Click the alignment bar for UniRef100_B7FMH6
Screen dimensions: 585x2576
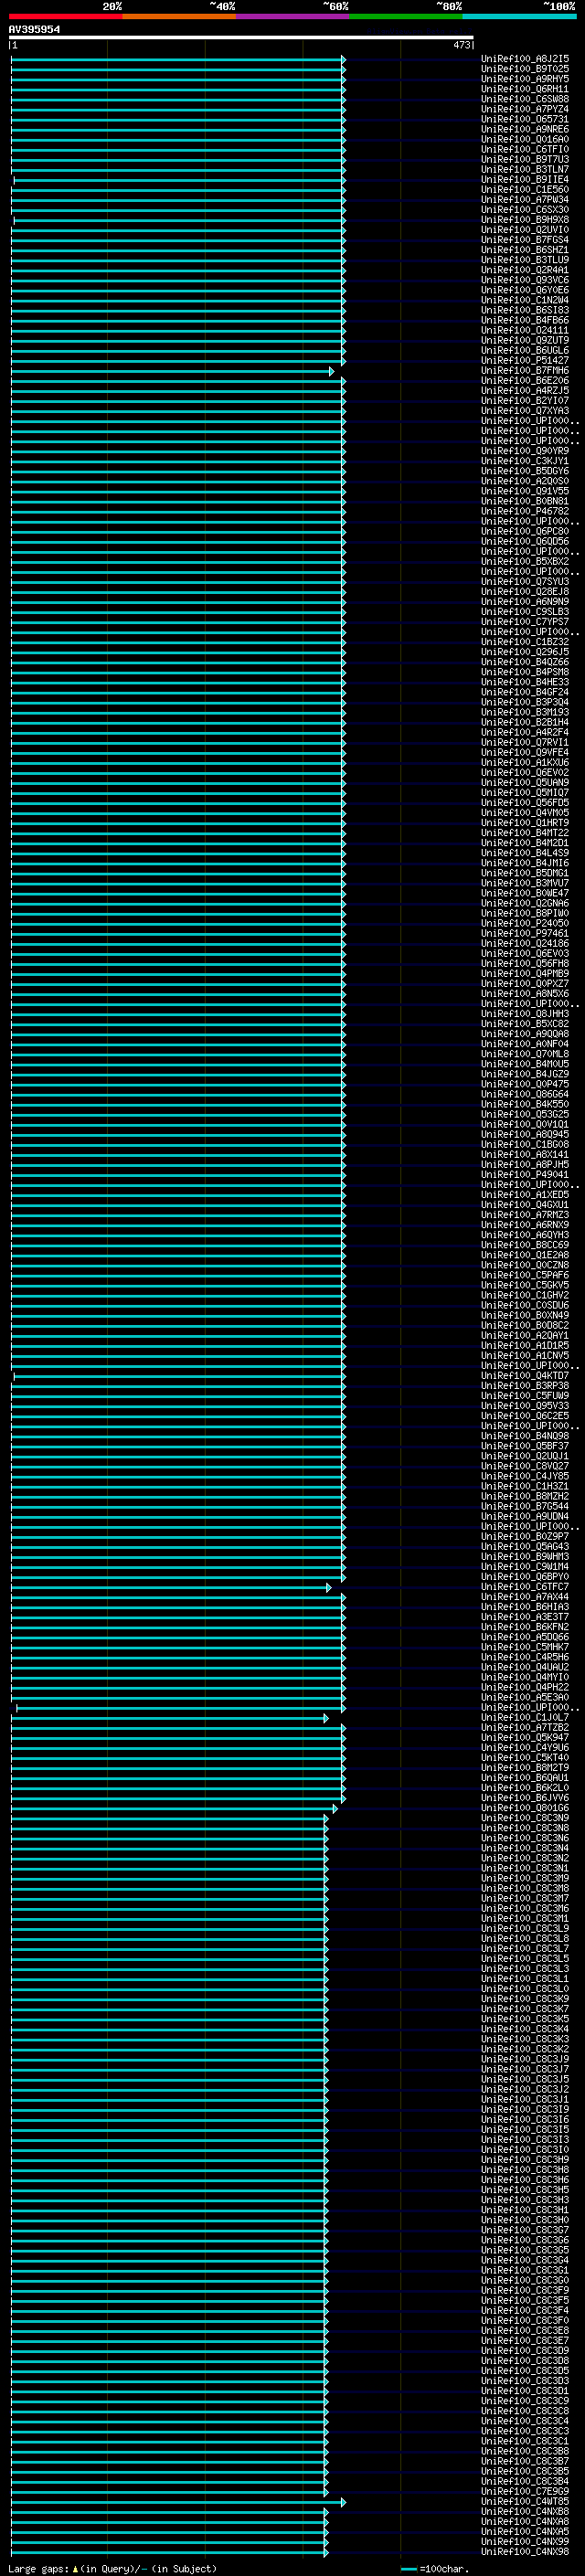pyautogui.click(x=171, y=371)
